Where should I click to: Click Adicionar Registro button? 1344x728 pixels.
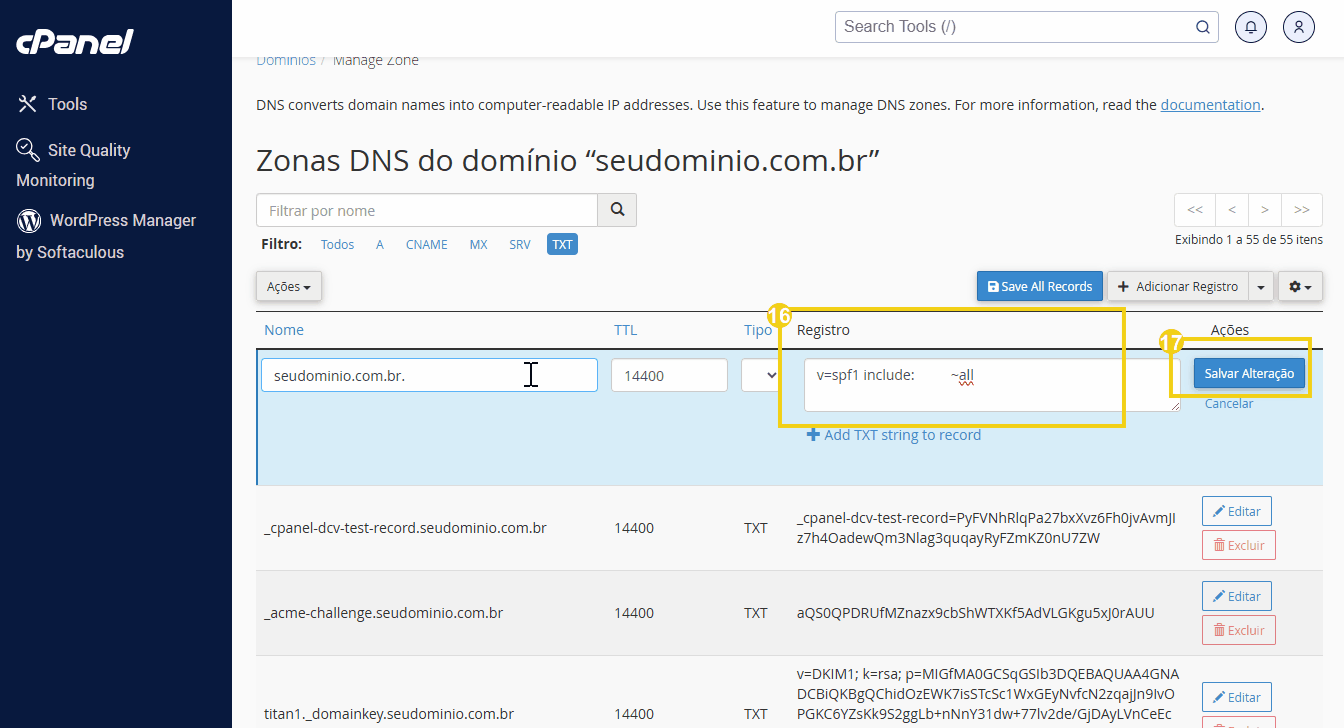coord(1177,286)
